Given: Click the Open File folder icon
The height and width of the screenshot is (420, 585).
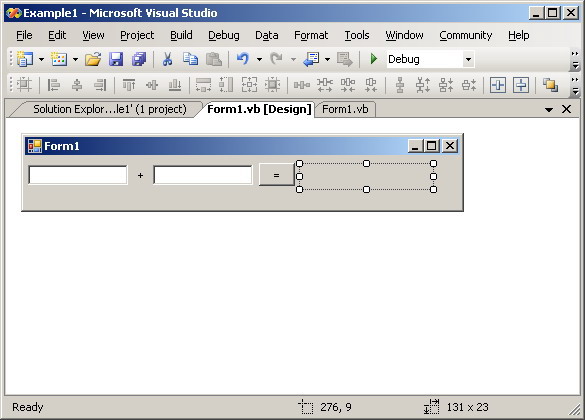Looking at the screenshot, I should (x=93, y=59).
